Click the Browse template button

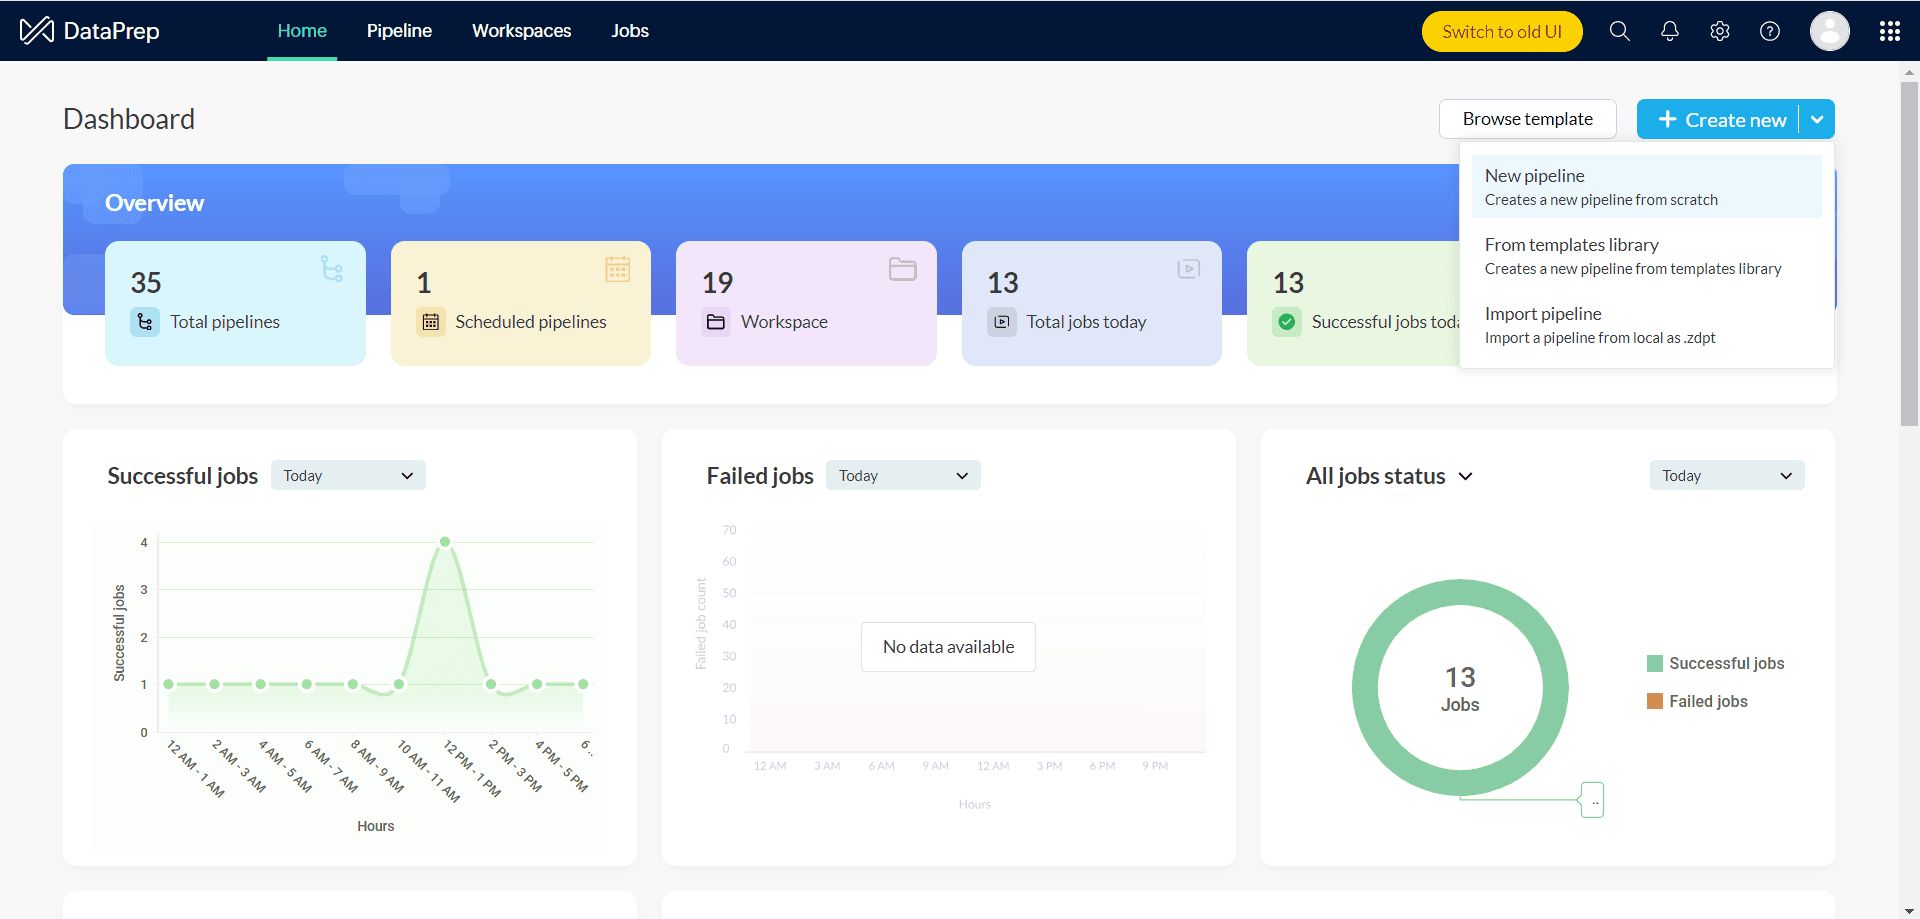(x=1527, y=119)
